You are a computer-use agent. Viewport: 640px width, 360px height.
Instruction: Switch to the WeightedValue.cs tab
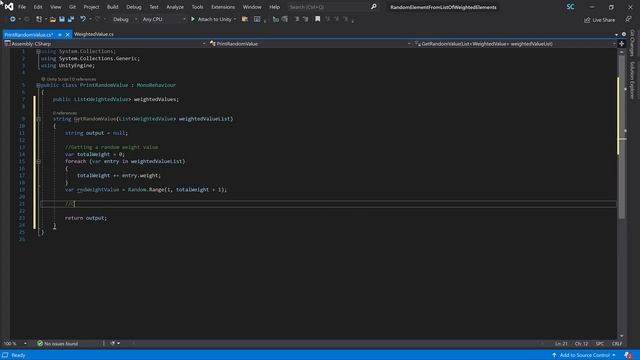(94, 34)
